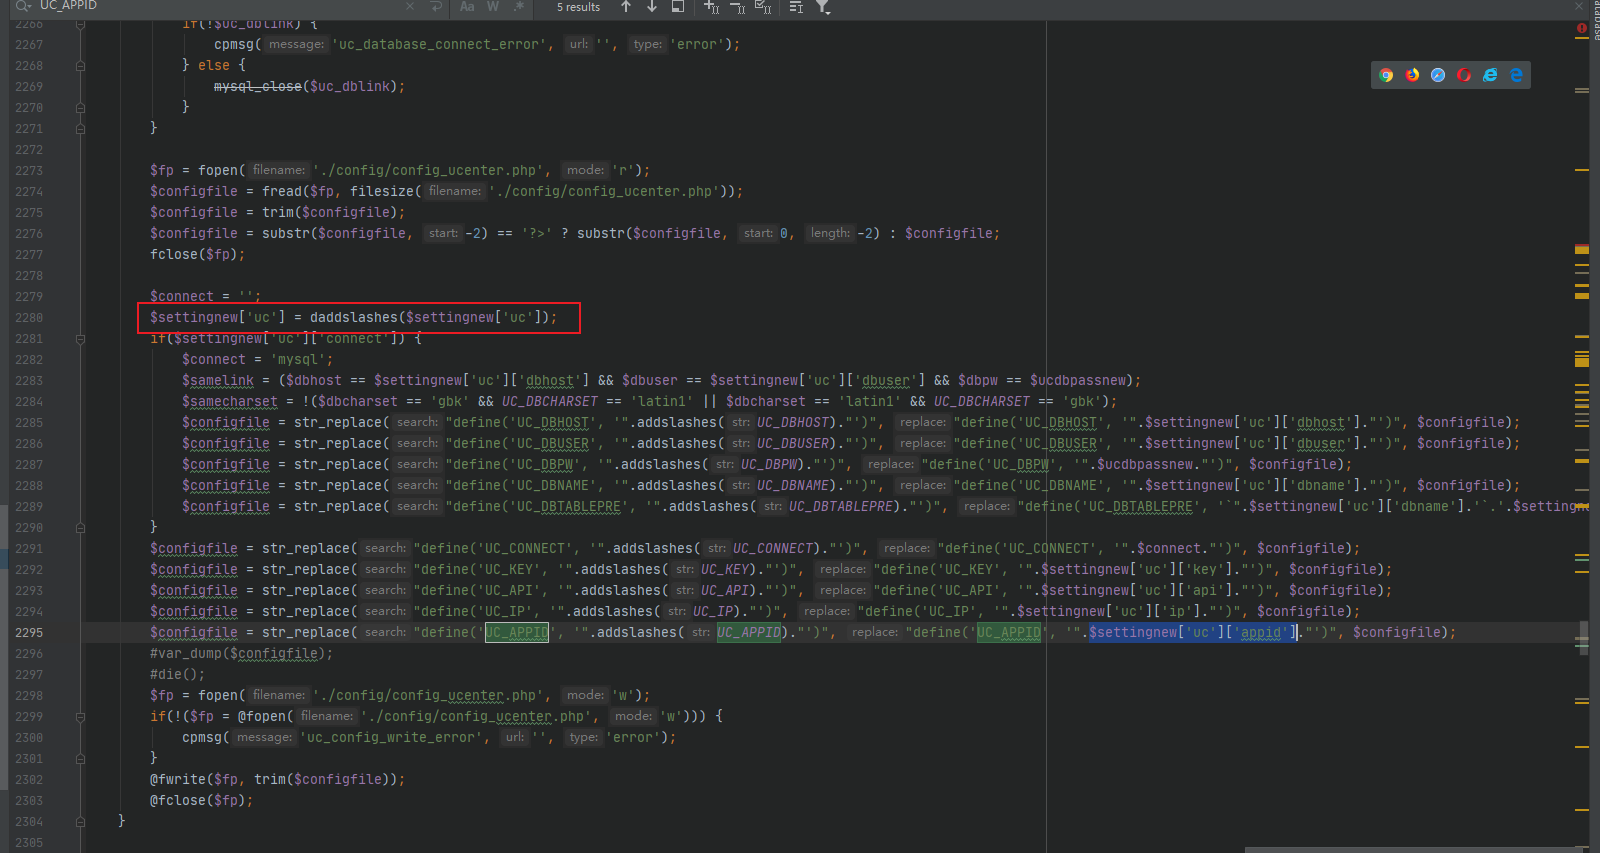The image size is (1600, 853).
Task: Click #die(); comment on line 2297
Action: point(178,675)
